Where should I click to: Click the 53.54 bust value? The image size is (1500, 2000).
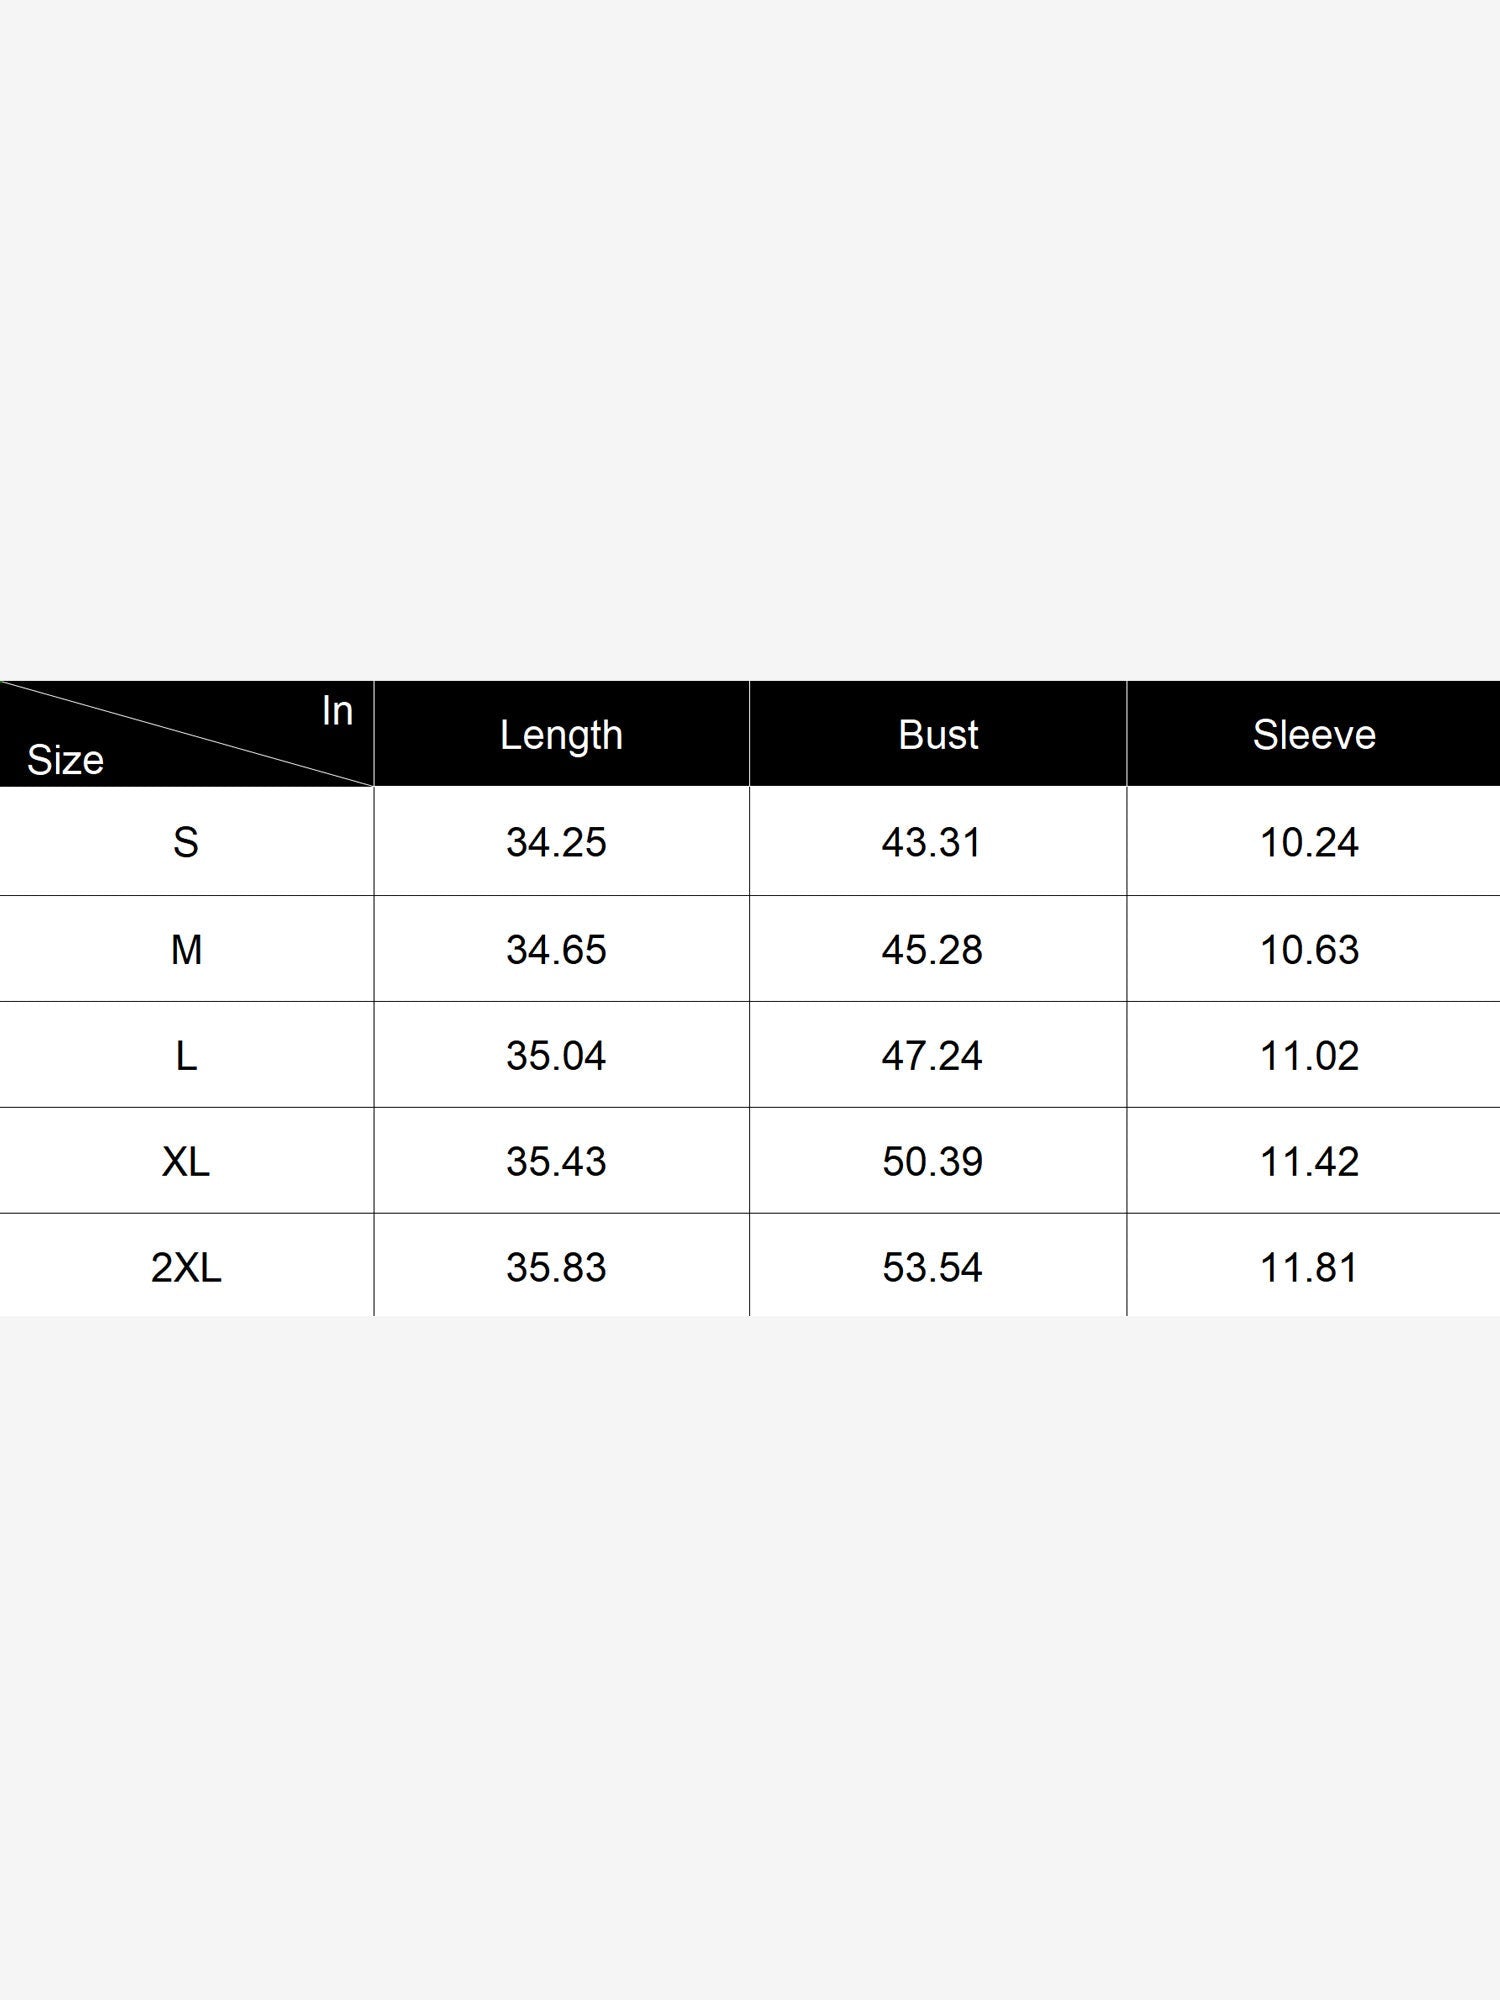tap(932, 1267)
